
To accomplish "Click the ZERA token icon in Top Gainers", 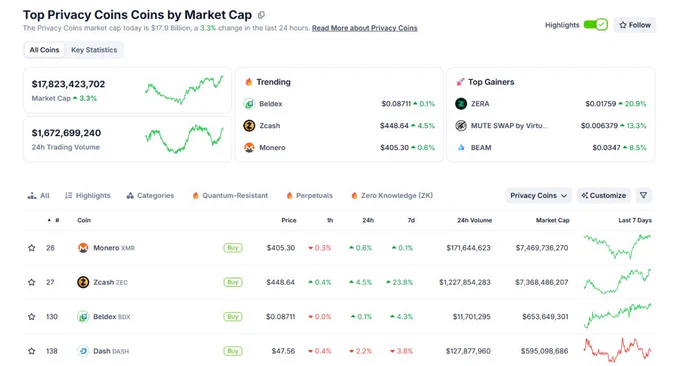I will pyautogui.click(x=461, y=104).
